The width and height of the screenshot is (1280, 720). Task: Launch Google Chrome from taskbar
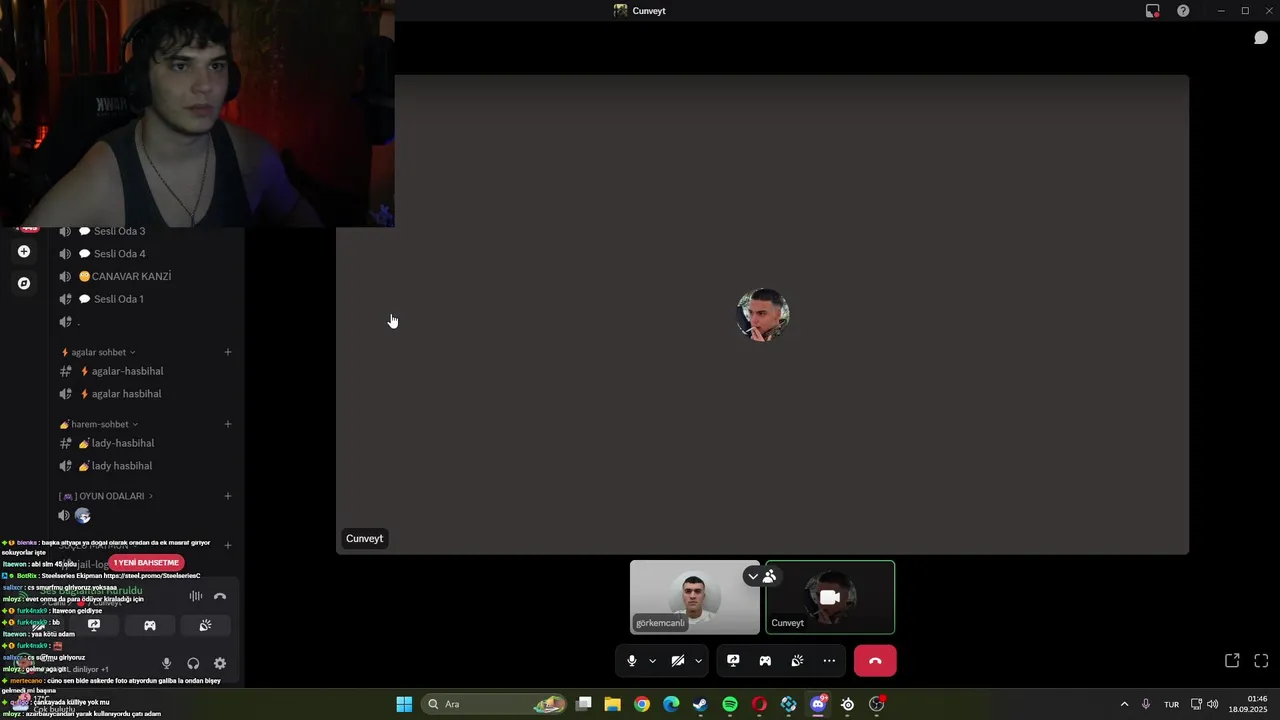click(x=642, y=704)
